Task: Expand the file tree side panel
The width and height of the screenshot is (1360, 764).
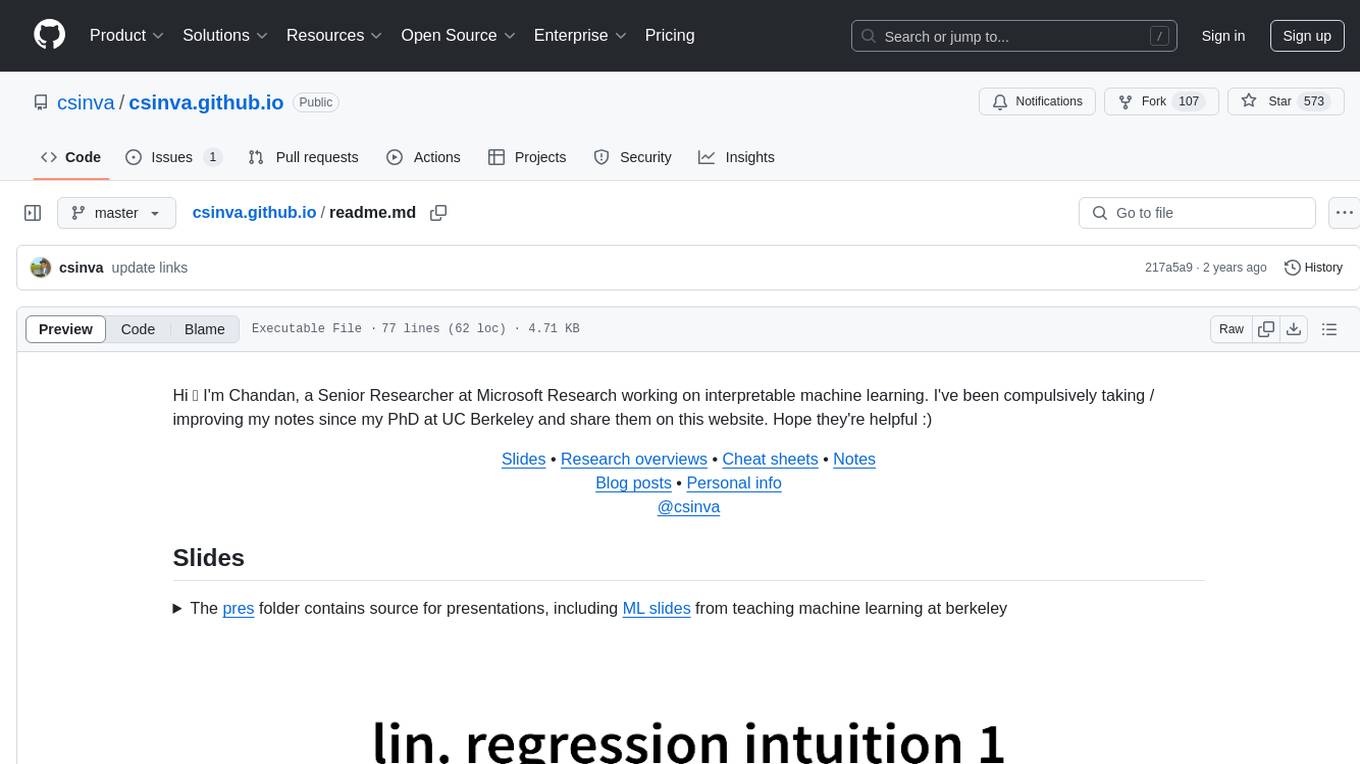Action: 33,213
